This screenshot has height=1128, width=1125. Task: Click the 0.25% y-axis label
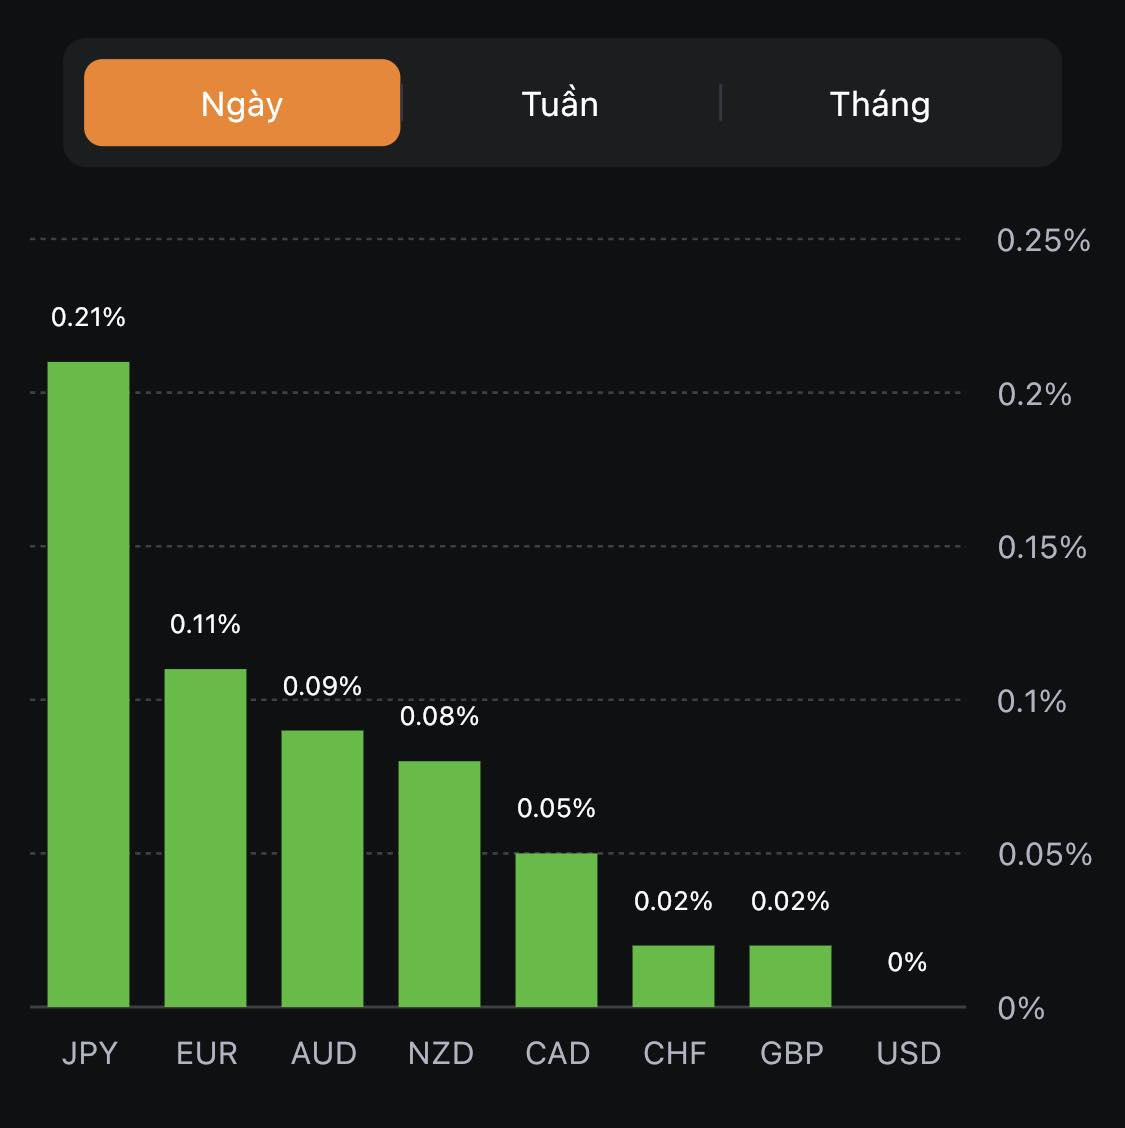(1043, 240)
